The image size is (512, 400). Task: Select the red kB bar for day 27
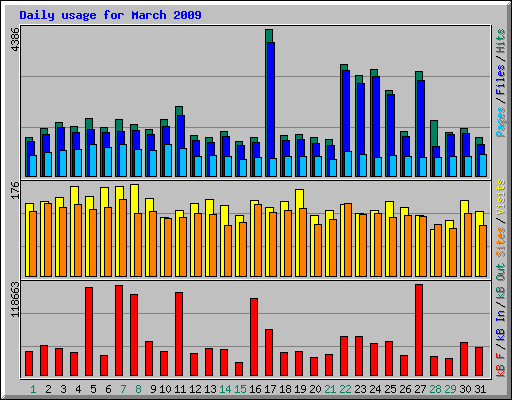point(419,330)
